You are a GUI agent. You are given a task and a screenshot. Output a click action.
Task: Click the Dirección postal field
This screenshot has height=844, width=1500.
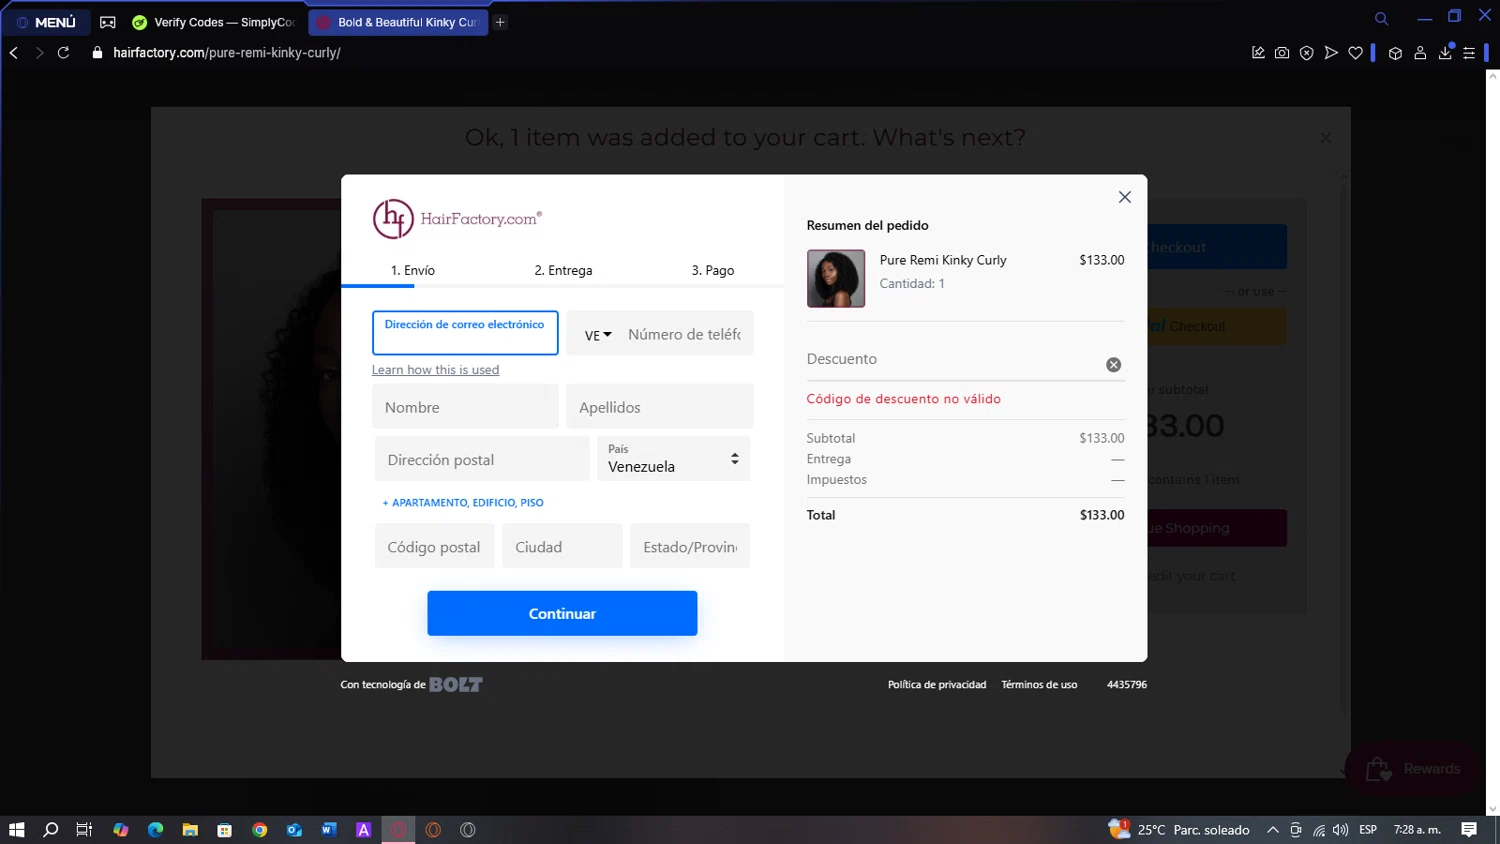point(482,460)
